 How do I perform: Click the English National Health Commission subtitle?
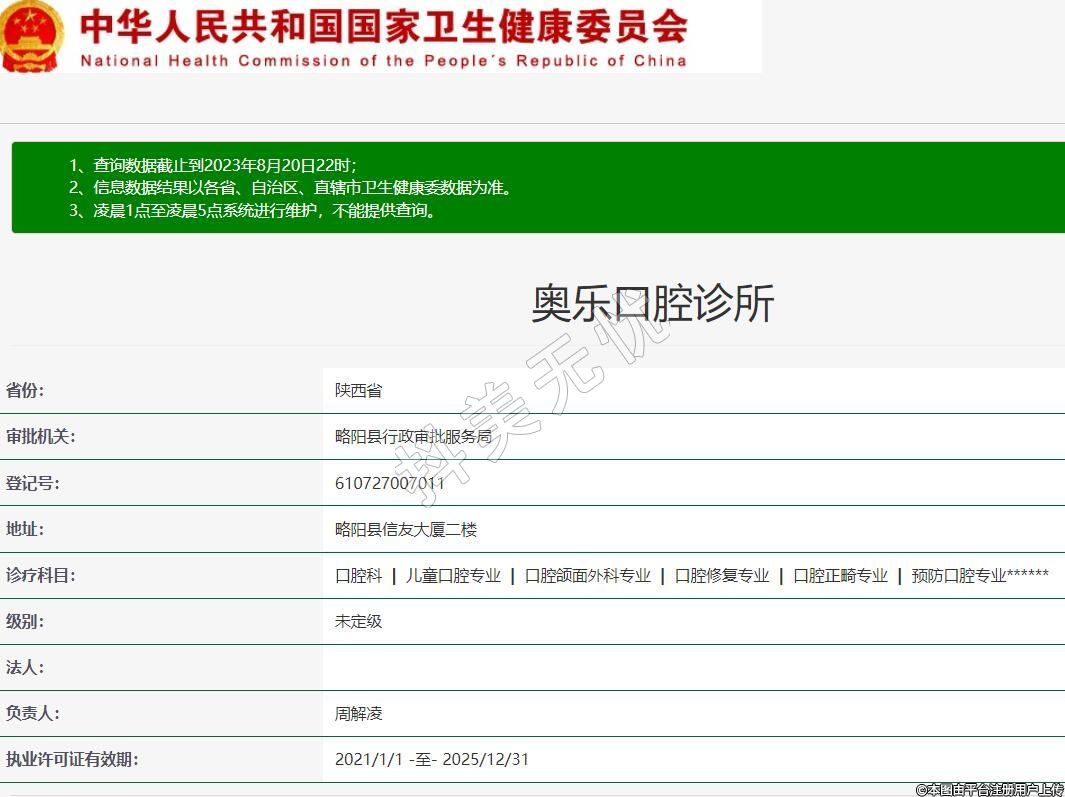pos(383,61)
